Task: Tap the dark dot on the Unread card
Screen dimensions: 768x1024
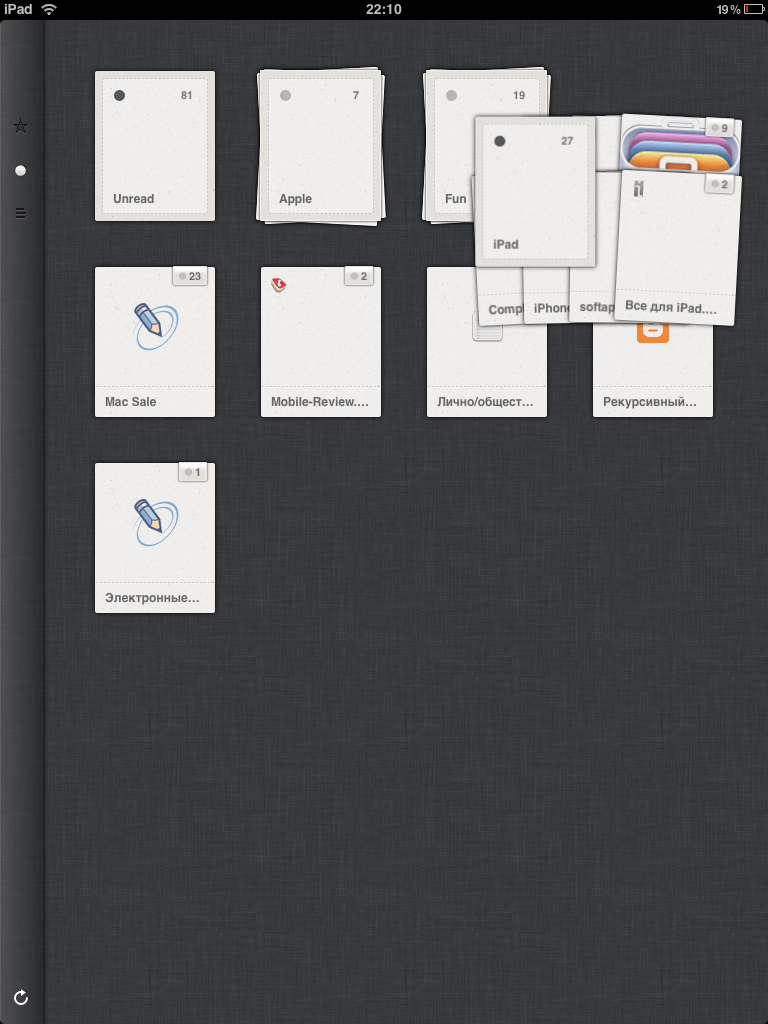Action: coord(120,95)
